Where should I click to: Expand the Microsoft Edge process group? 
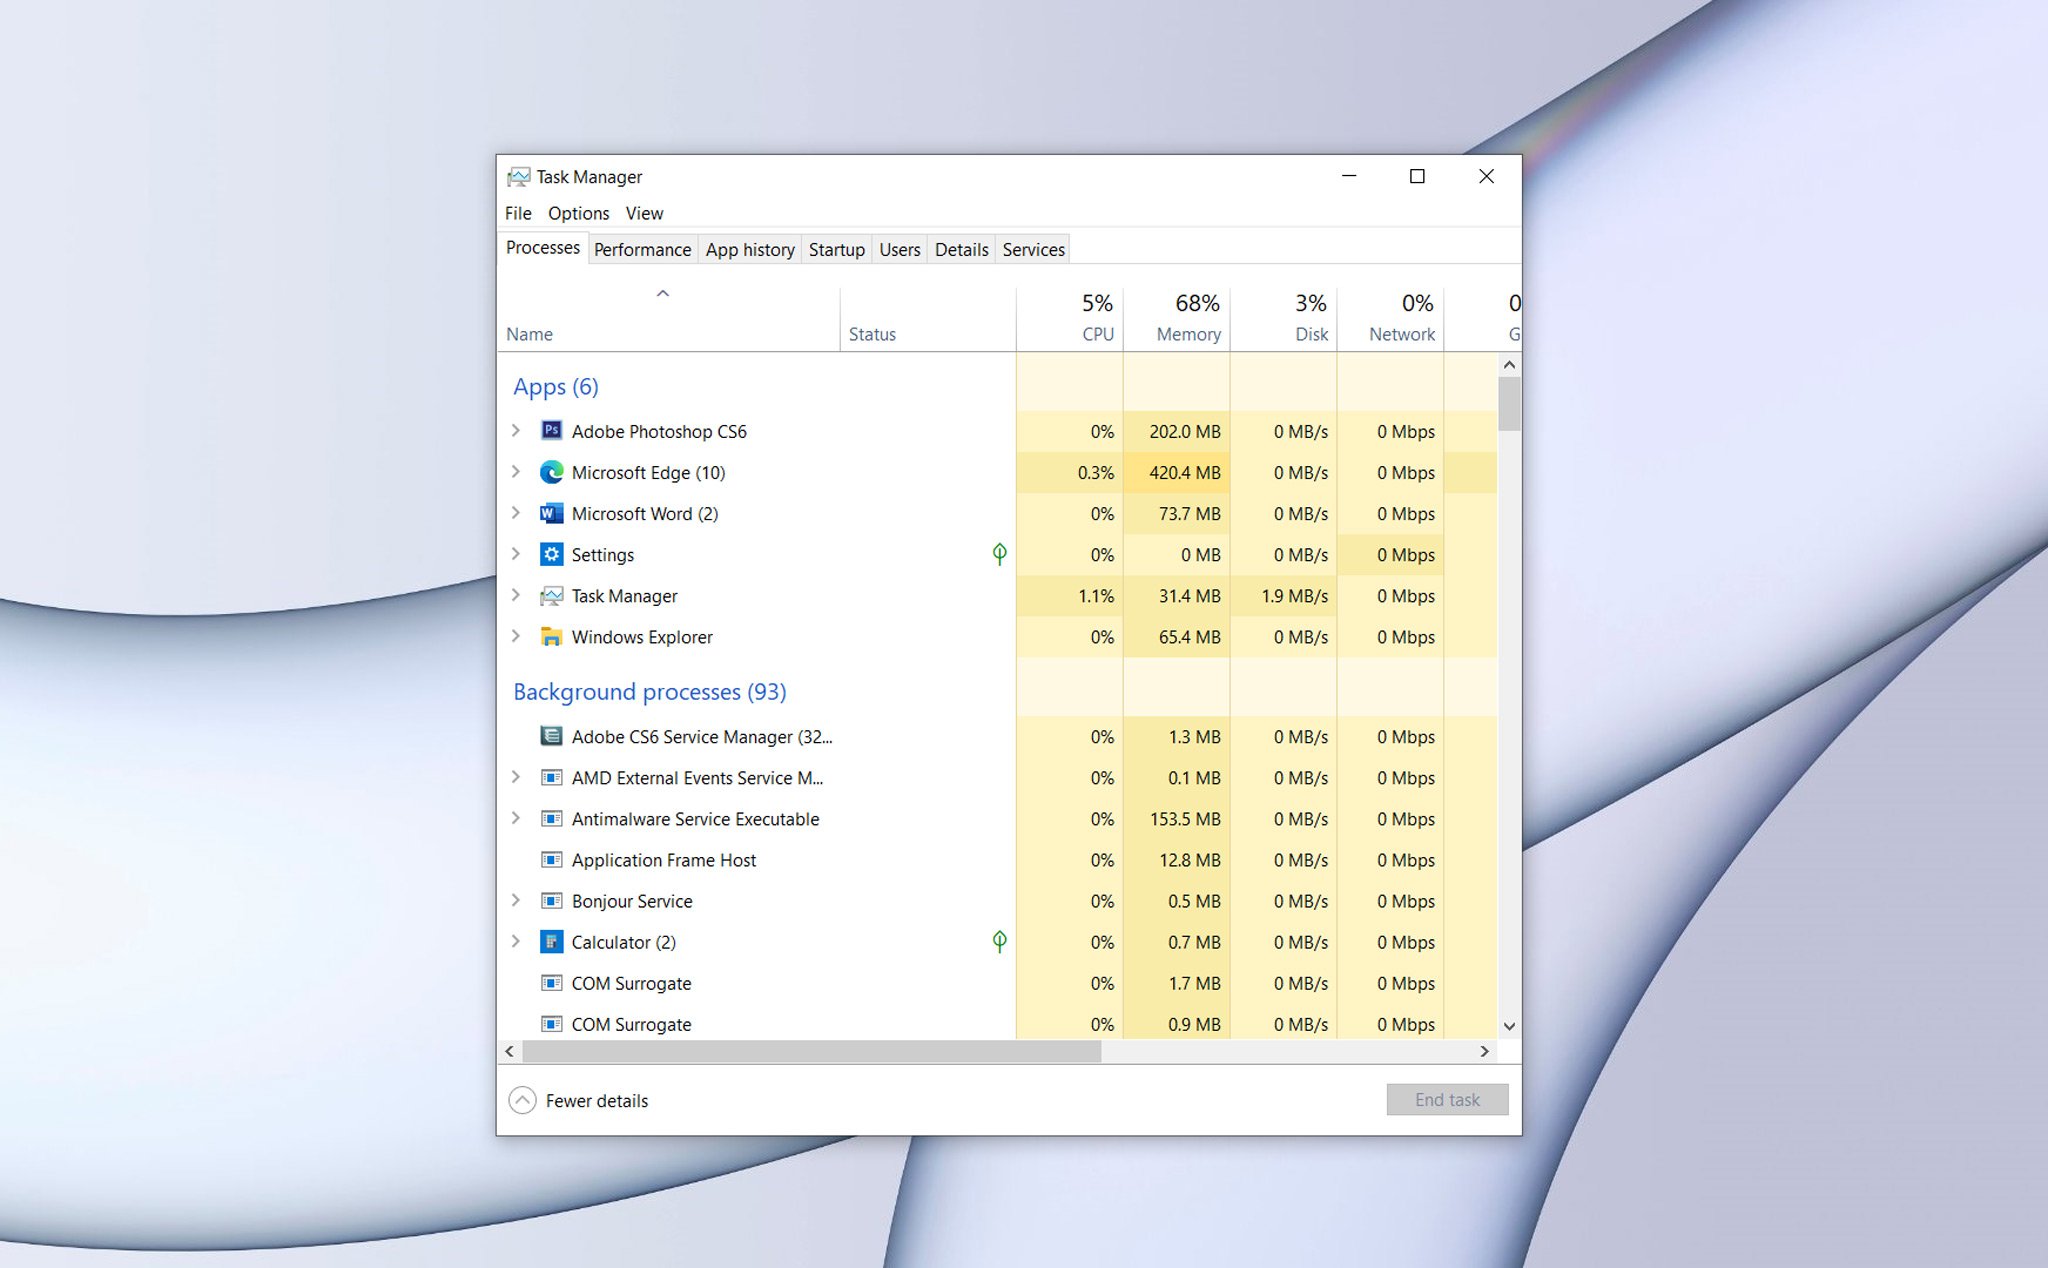click(x=516, y=472)
